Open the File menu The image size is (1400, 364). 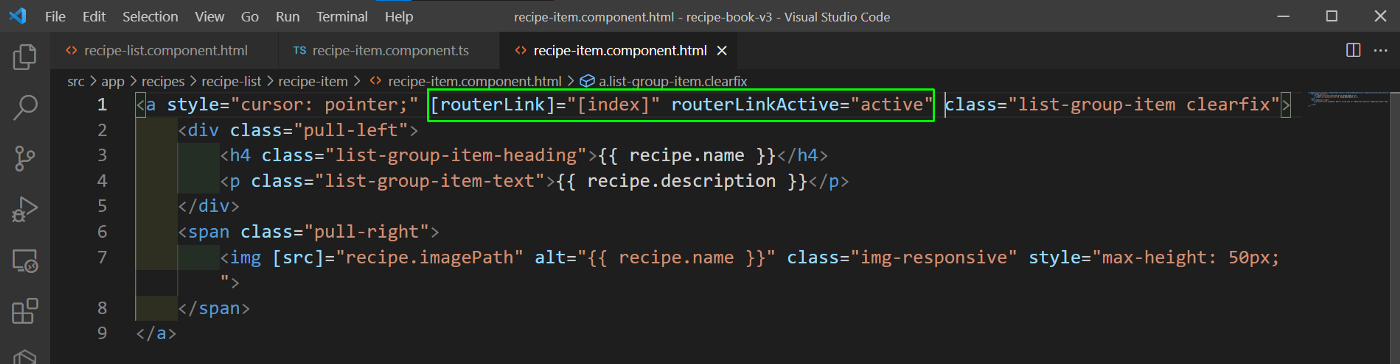(56, 17)
